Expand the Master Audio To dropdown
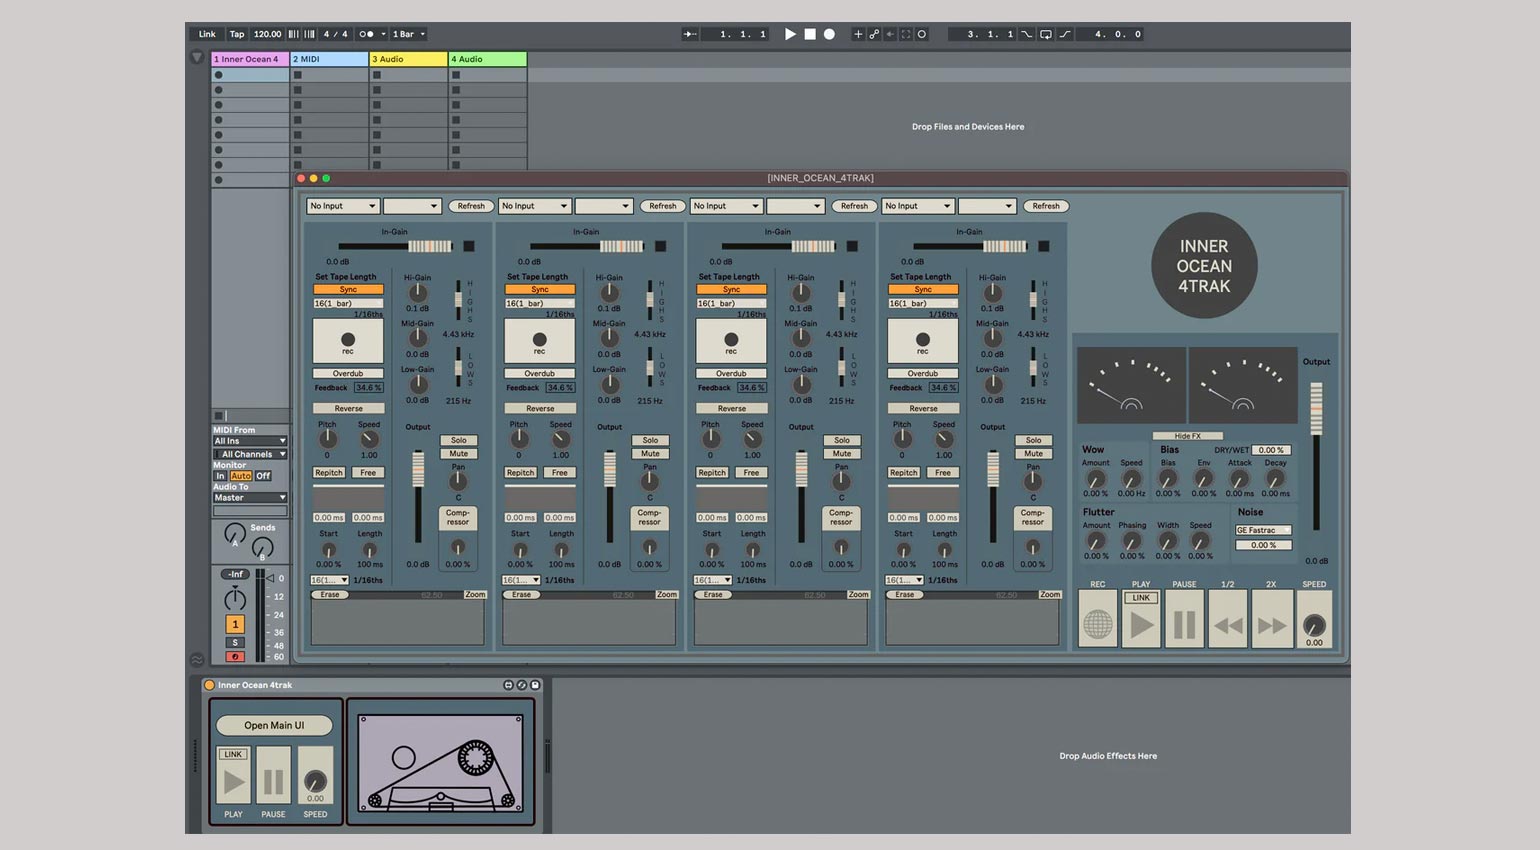Viewport: 1540px width, 850px height. pos(249,497)
